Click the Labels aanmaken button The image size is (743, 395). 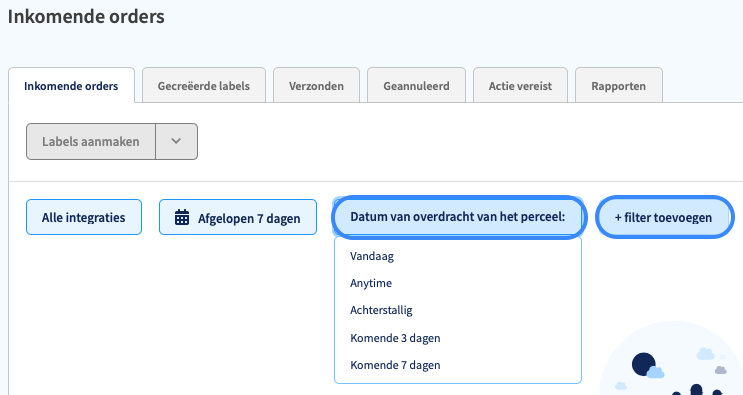tap(91, 142)
